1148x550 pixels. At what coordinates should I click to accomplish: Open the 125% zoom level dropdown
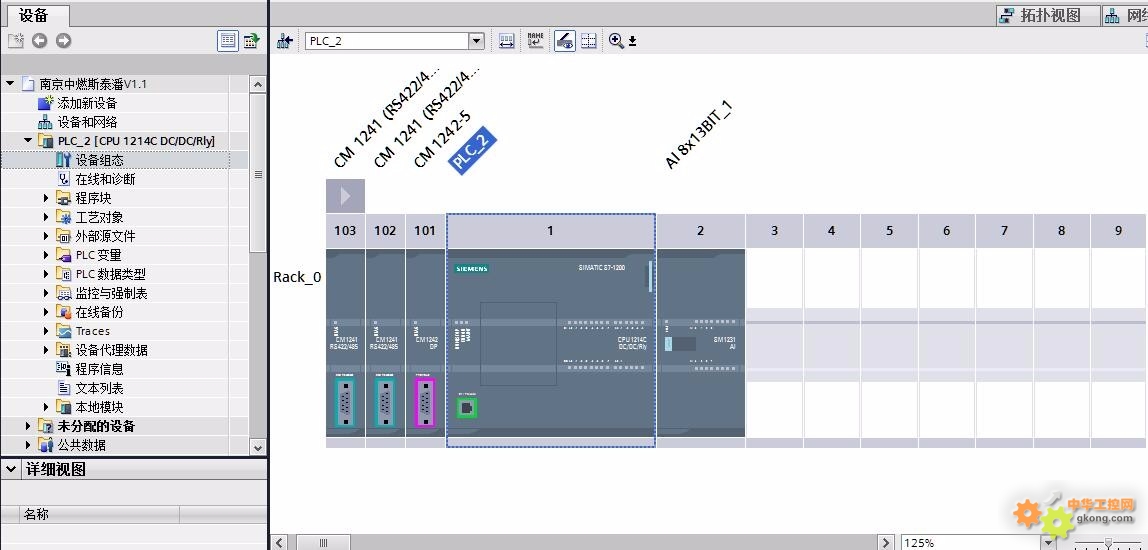tap(1048, 543)
